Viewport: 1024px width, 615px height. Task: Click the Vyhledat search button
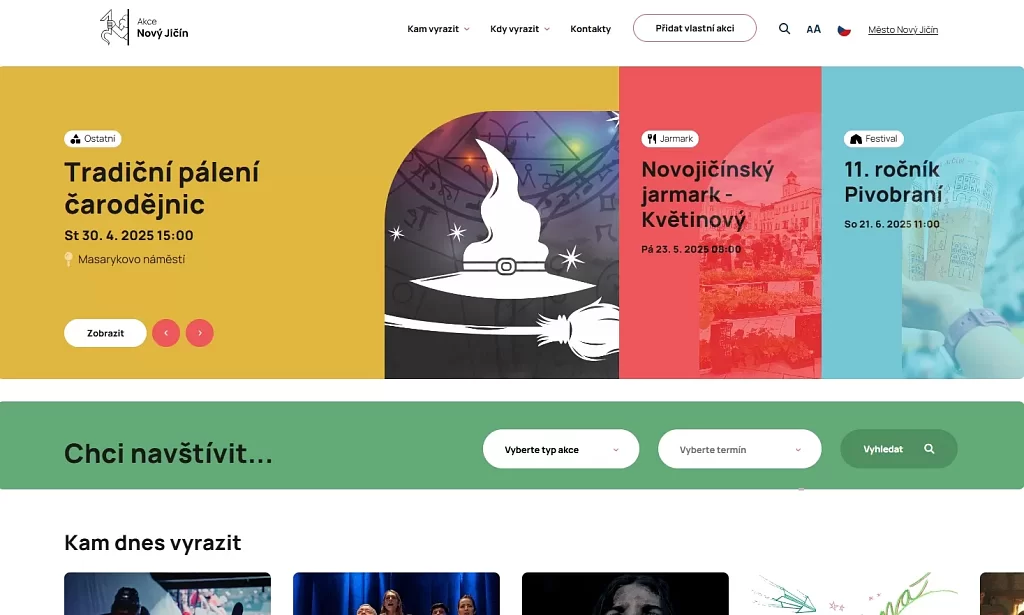pos(899,449)
